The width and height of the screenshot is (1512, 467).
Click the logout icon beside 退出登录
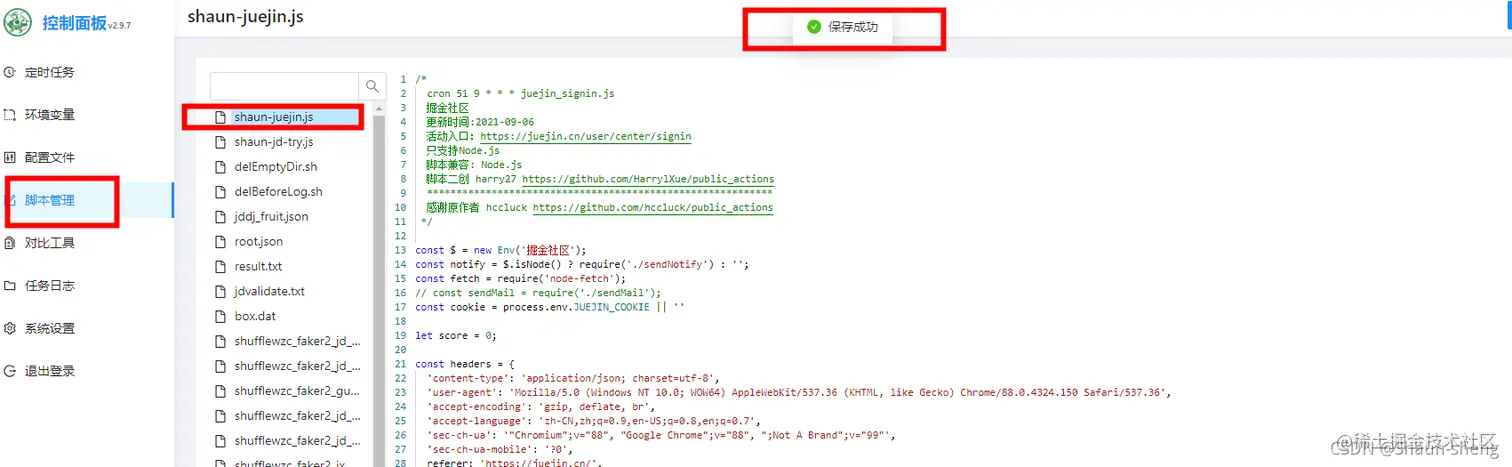coord(10,371)
